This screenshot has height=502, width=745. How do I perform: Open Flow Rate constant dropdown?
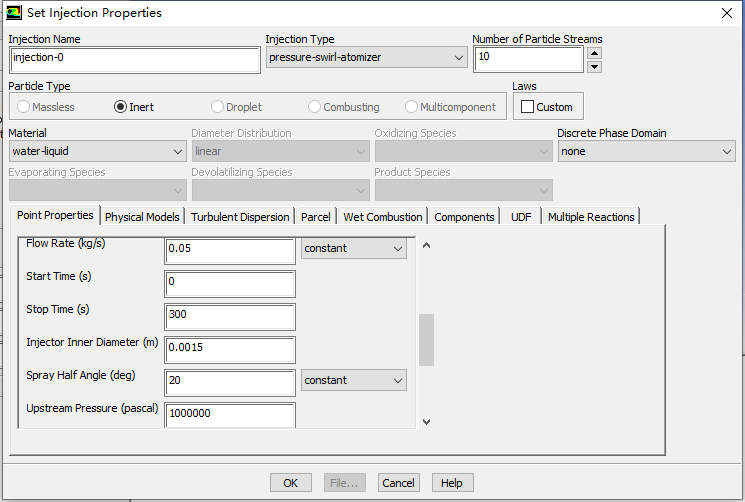pos(354,248)
